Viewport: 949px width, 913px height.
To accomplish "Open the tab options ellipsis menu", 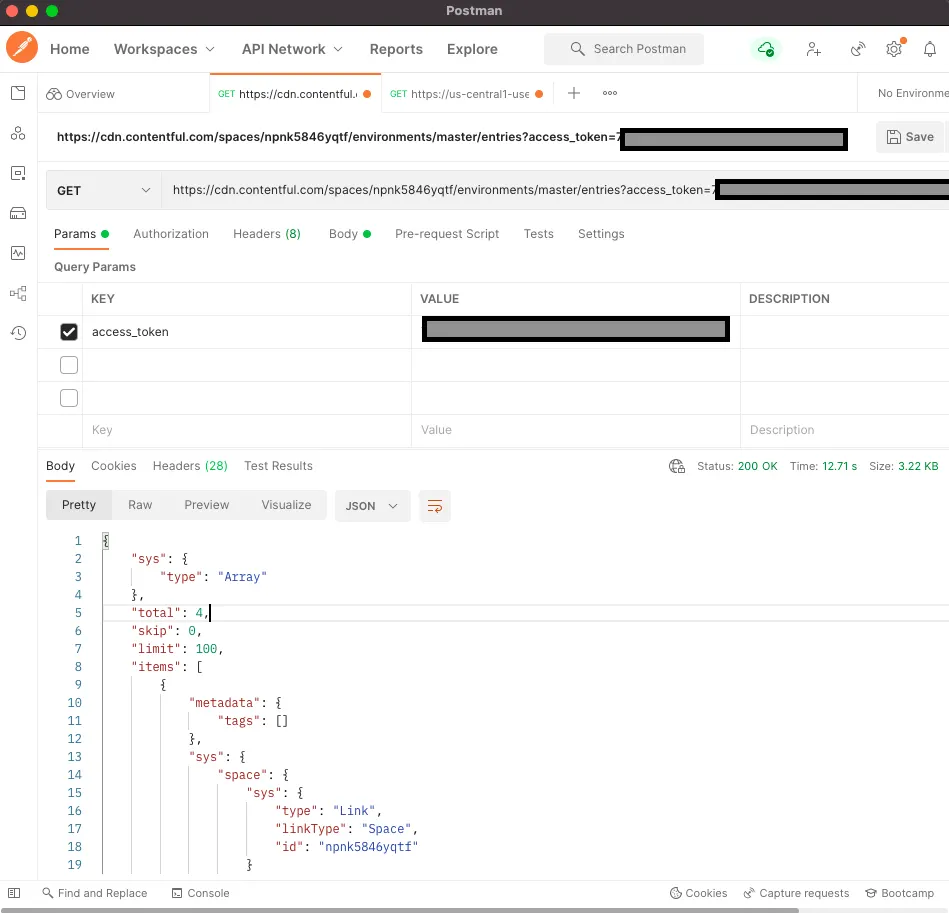I will pos(609,93).
